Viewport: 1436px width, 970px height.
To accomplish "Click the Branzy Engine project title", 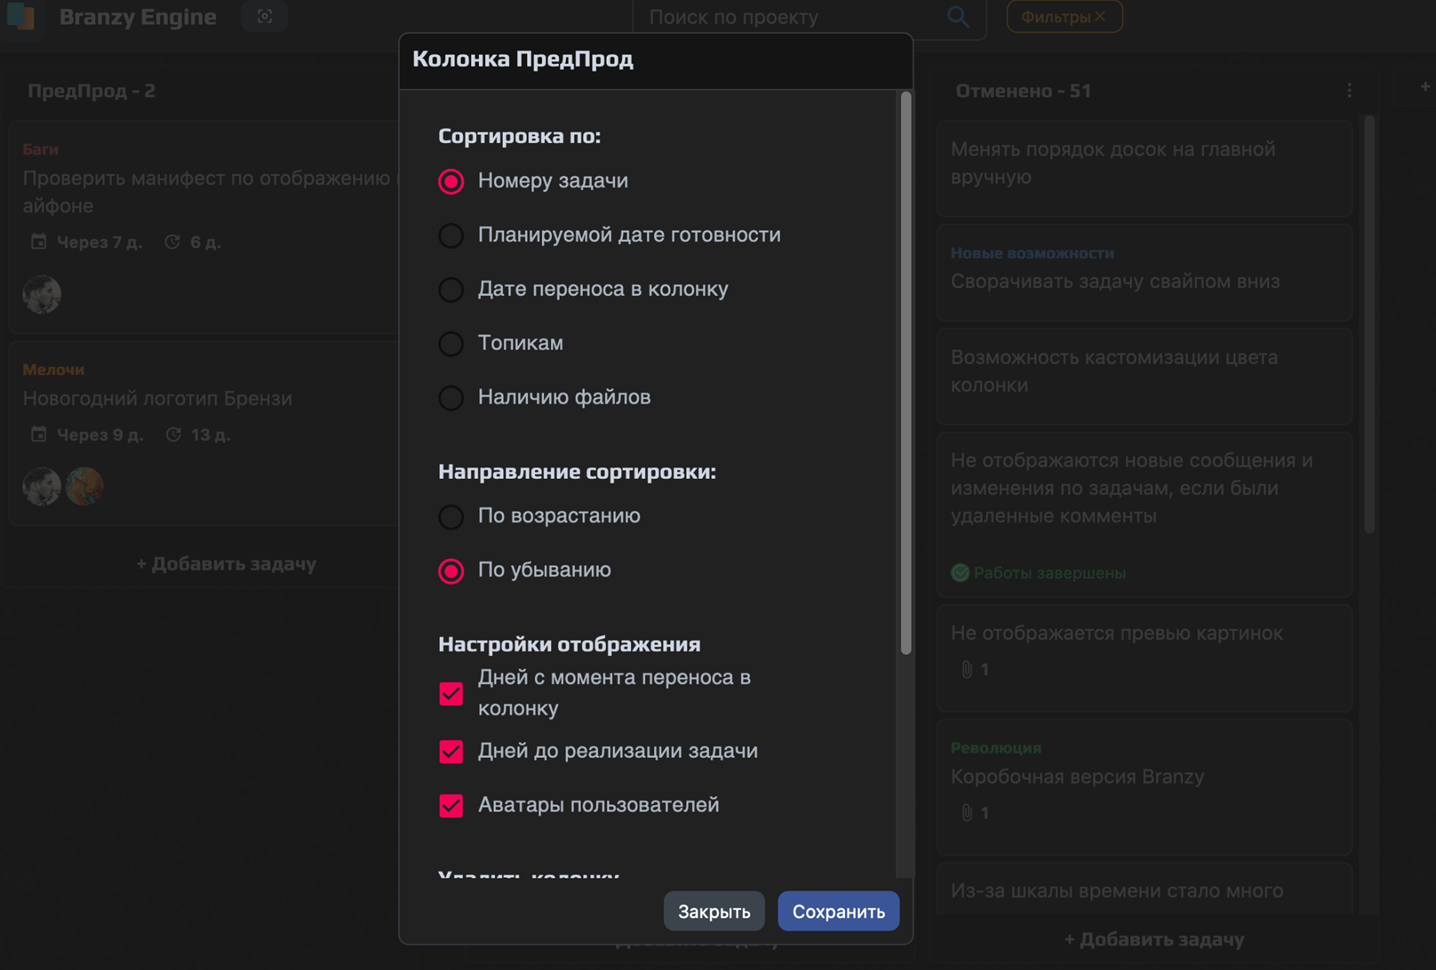I will click(137, 17).
